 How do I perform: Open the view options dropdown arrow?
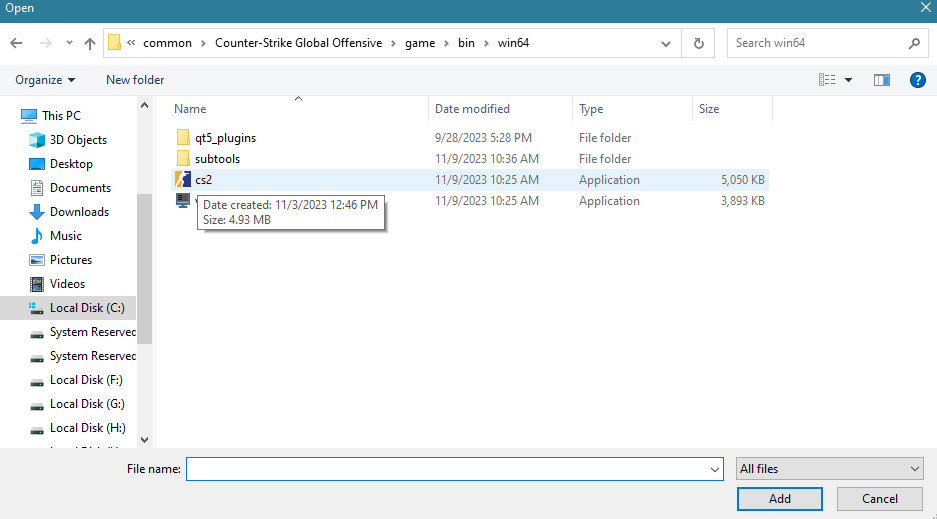(849, 80)
